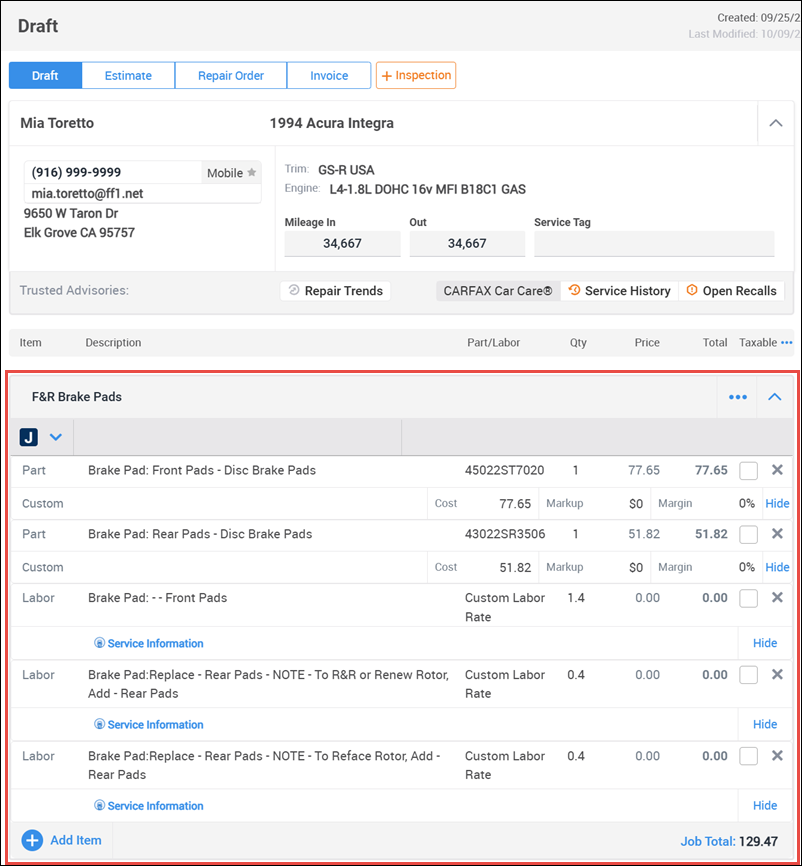Go to the Invoice tab
Viewport: 802px width, 866px height.
329,75
